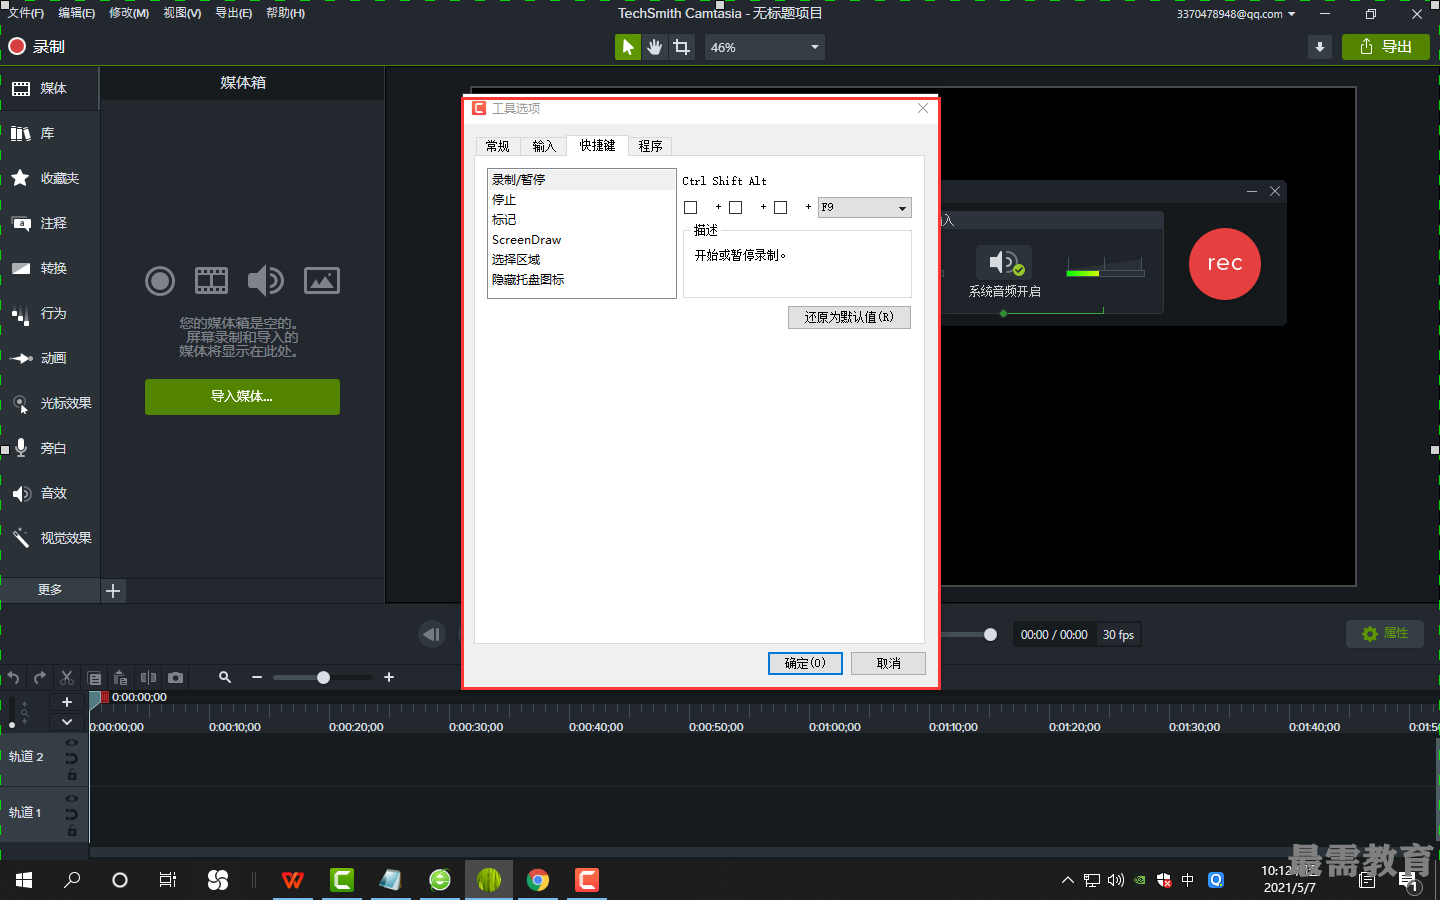Image resolution: width=1440 pixels, height=900 pixels.
Task: Expand the 更多 more tools list
Action: click(x=50, y=590)
